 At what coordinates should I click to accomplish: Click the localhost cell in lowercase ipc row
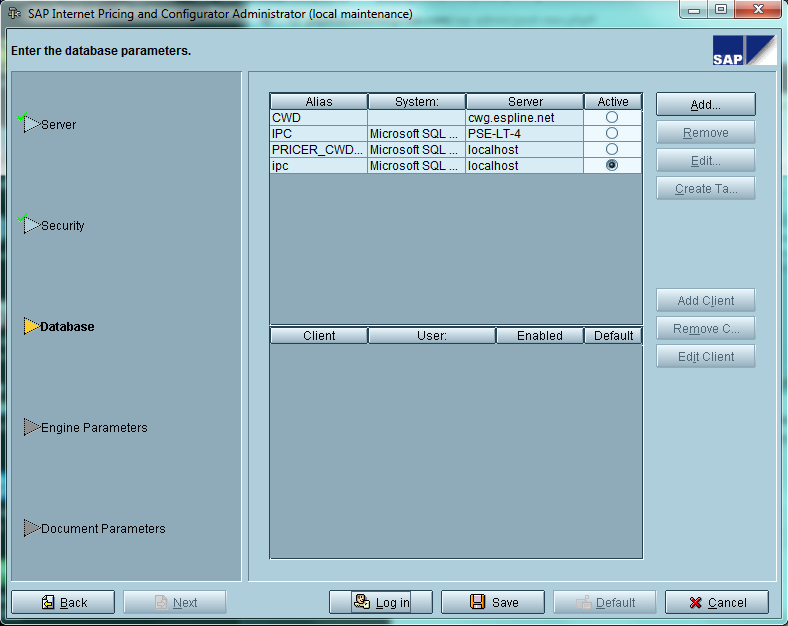525,166
